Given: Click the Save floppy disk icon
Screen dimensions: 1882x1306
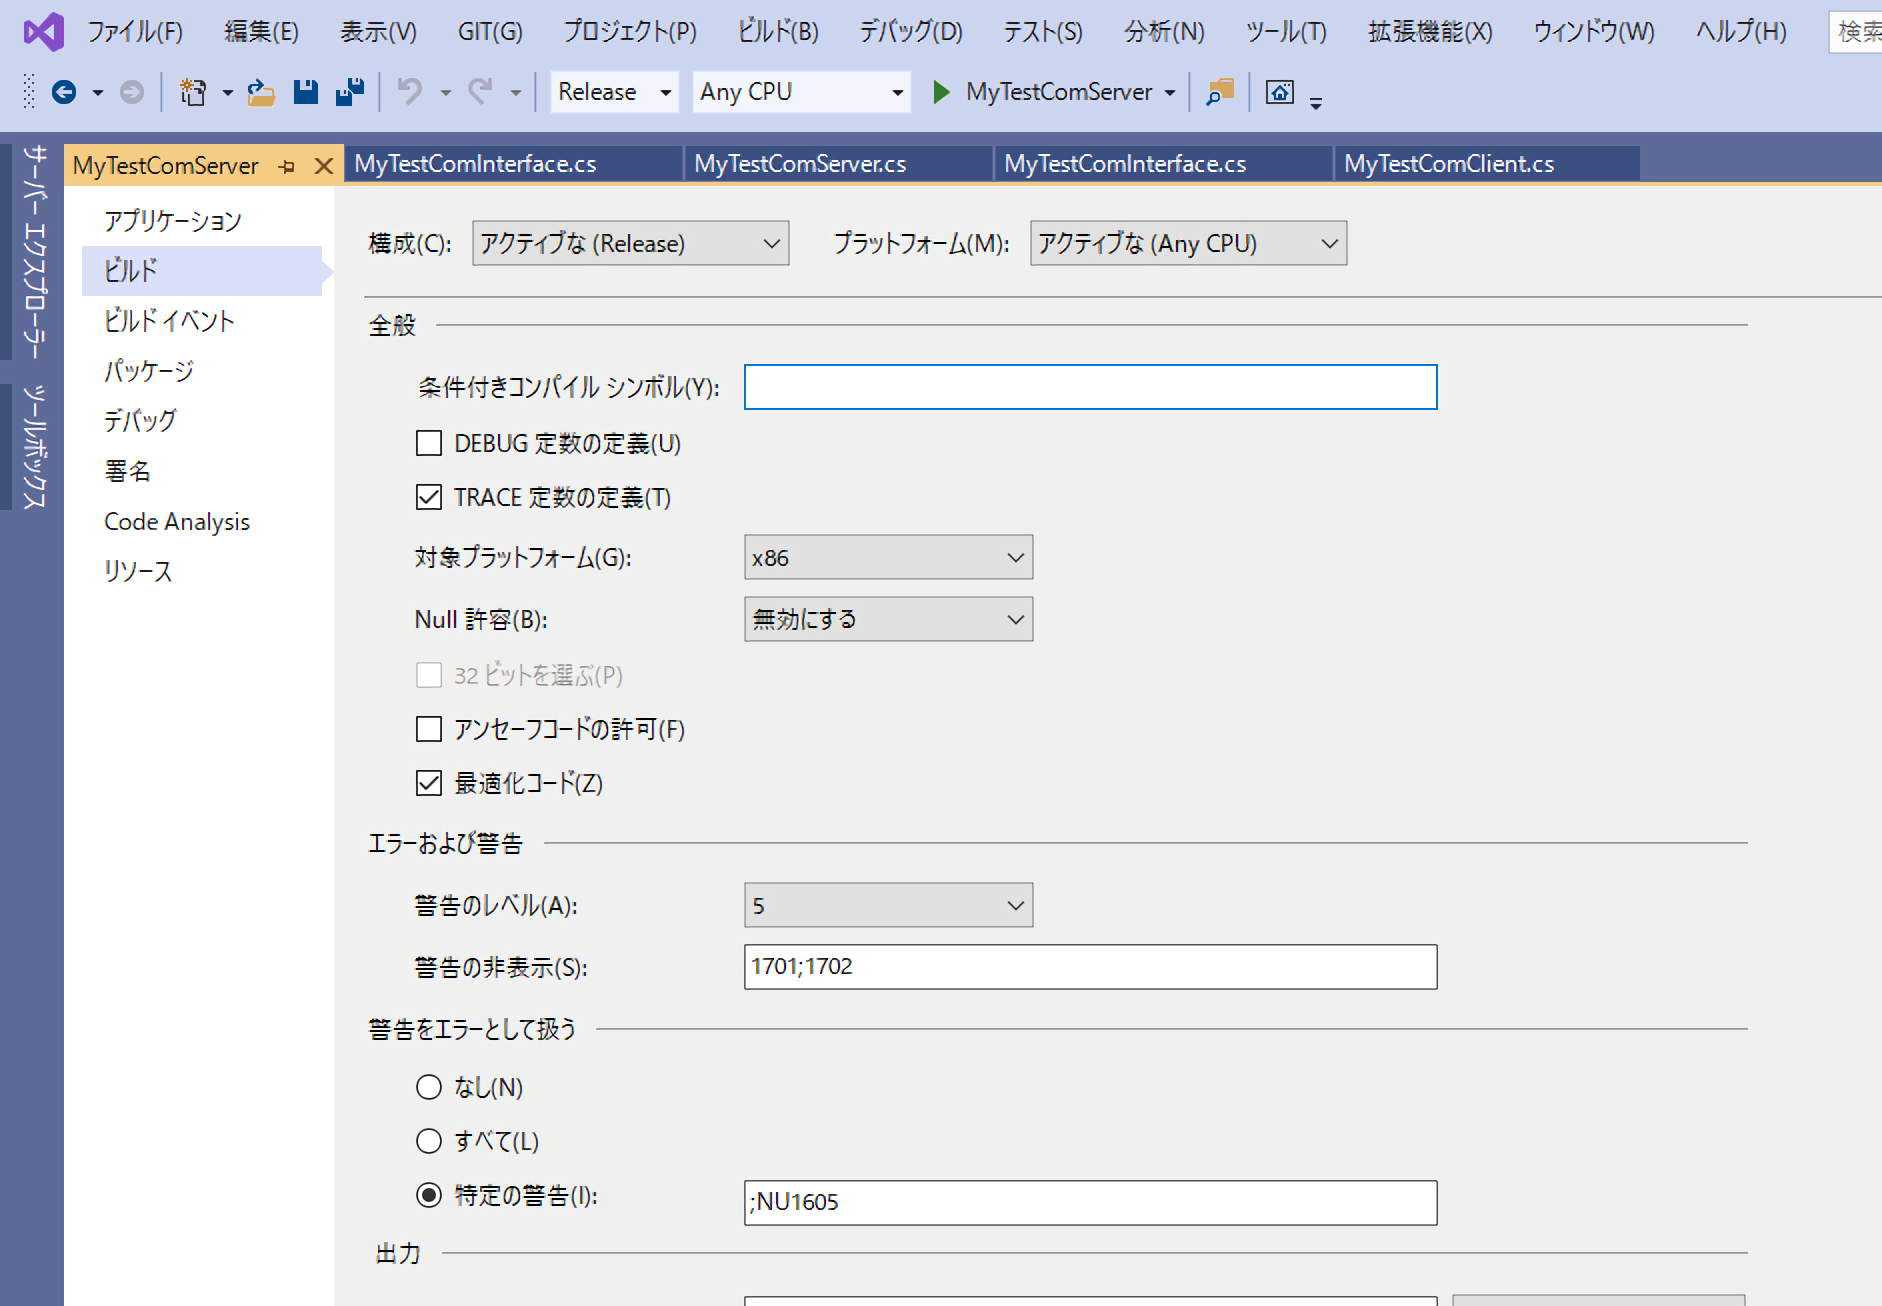Looking at the screenshot, I should pos(305,92).
